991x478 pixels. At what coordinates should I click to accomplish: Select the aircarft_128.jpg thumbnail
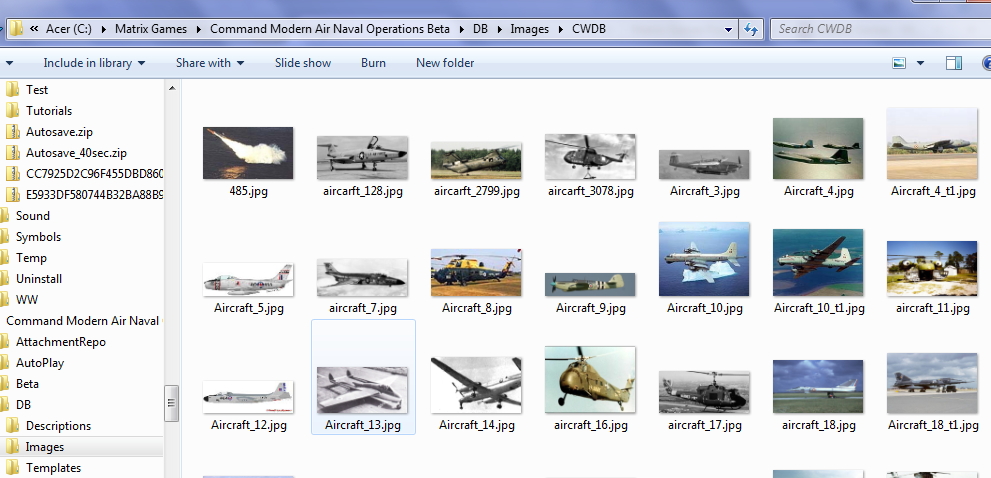pos(362,157)
